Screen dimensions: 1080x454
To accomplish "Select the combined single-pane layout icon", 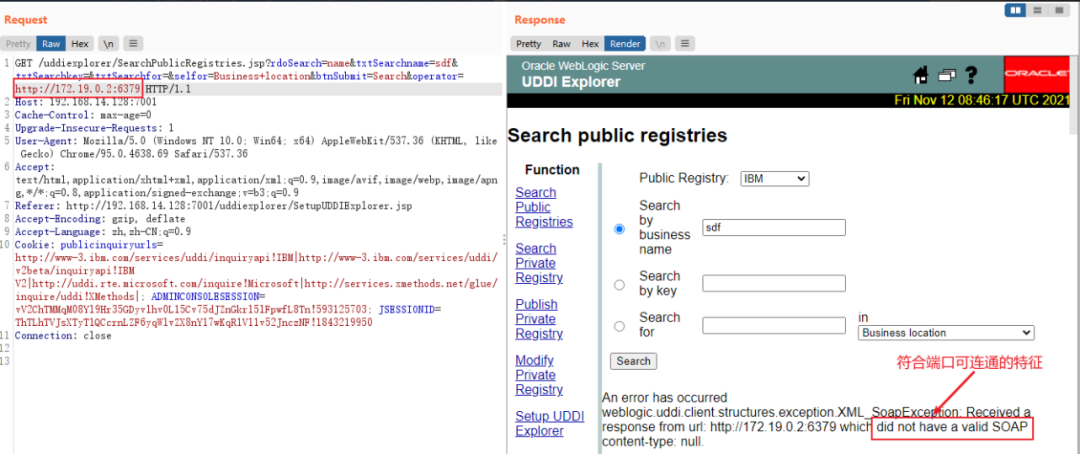I will click(x=1057, y=10).
